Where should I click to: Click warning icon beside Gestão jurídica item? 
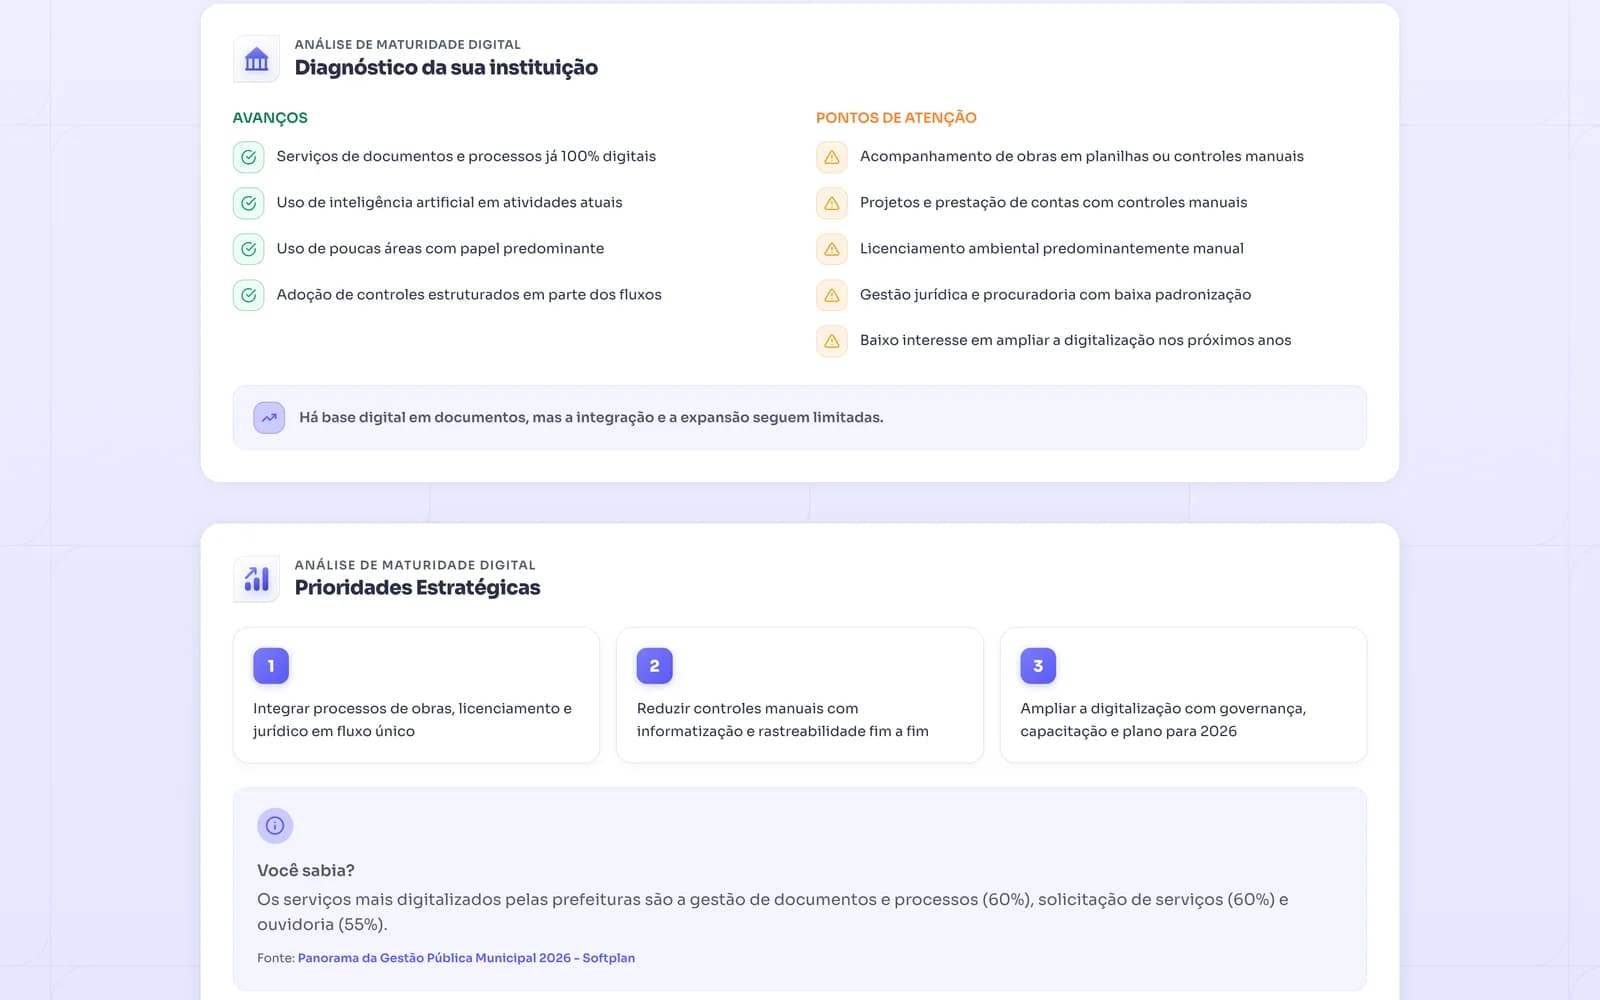pyautogui.click(x=832, y=295)
